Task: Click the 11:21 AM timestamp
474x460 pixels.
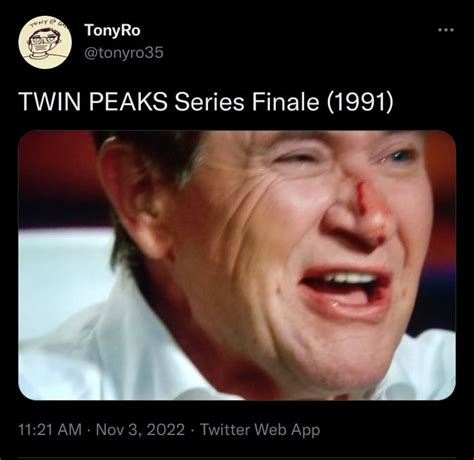Action: [50, 429]
